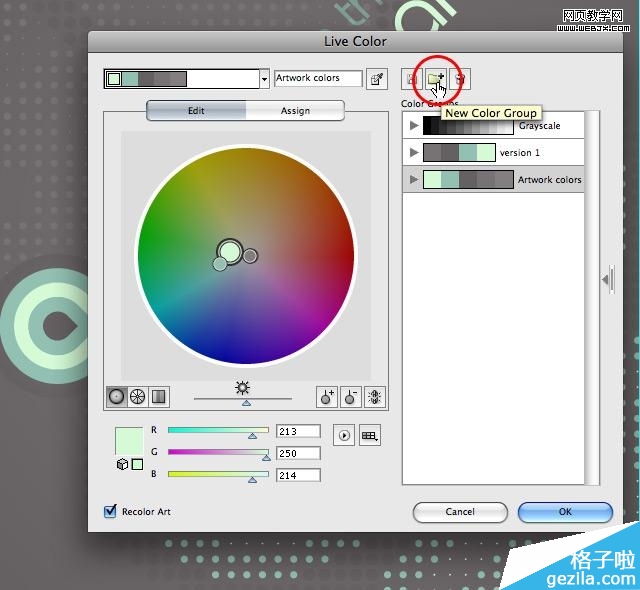Expand the Artwork colors group triangle
Image resolution: width=640 pixels, height=590 pixels.
point(414,179)
